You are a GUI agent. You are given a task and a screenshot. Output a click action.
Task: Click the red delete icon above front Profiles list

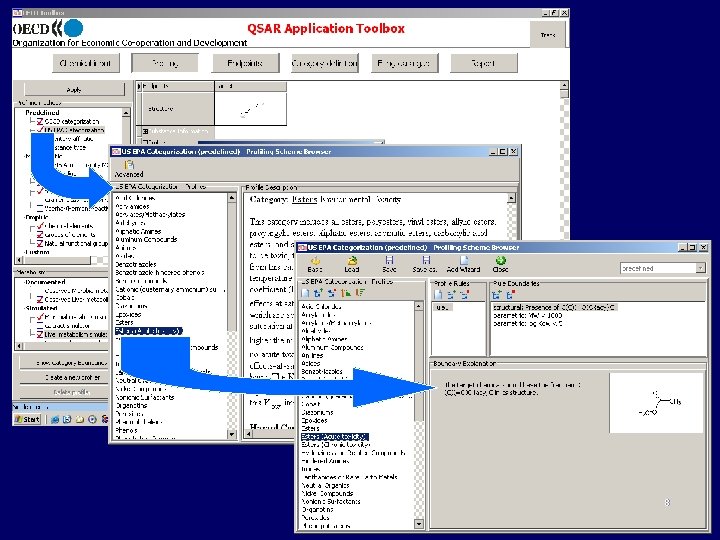(332, 293)
